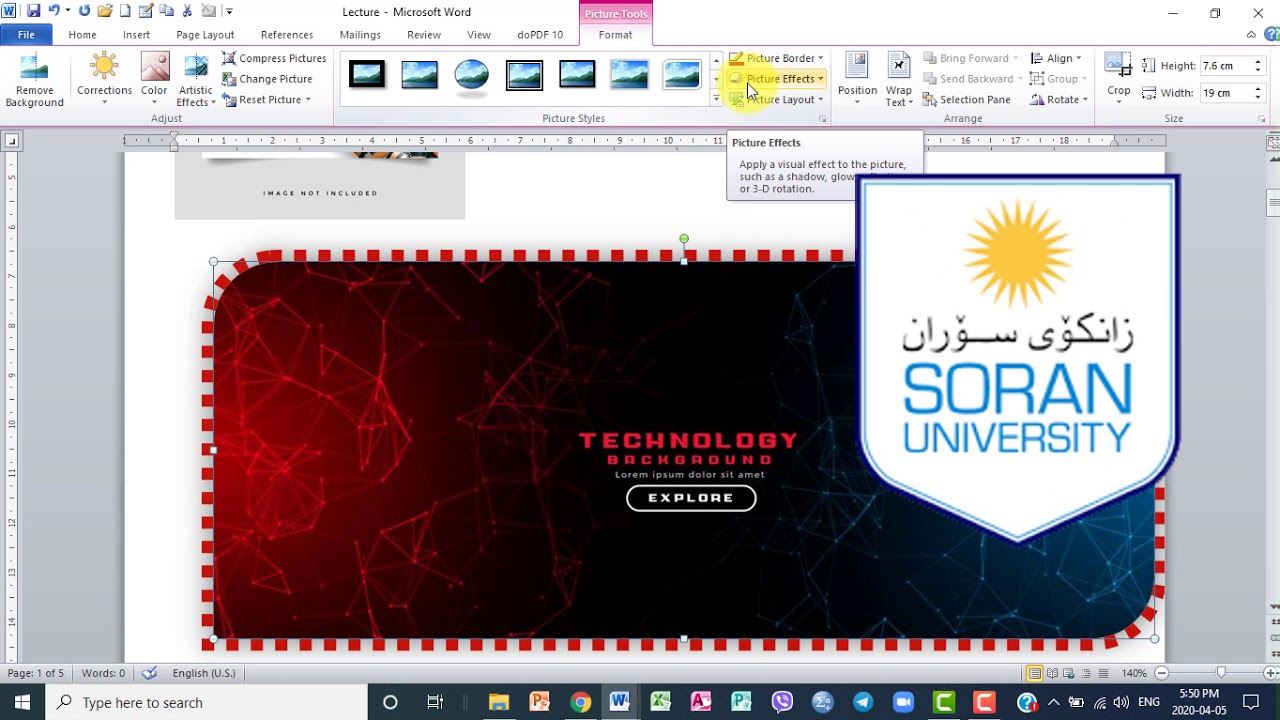1280x720 pixels.
Task: Open the doPDF 10 tab
Action: (x=540, y=35)
